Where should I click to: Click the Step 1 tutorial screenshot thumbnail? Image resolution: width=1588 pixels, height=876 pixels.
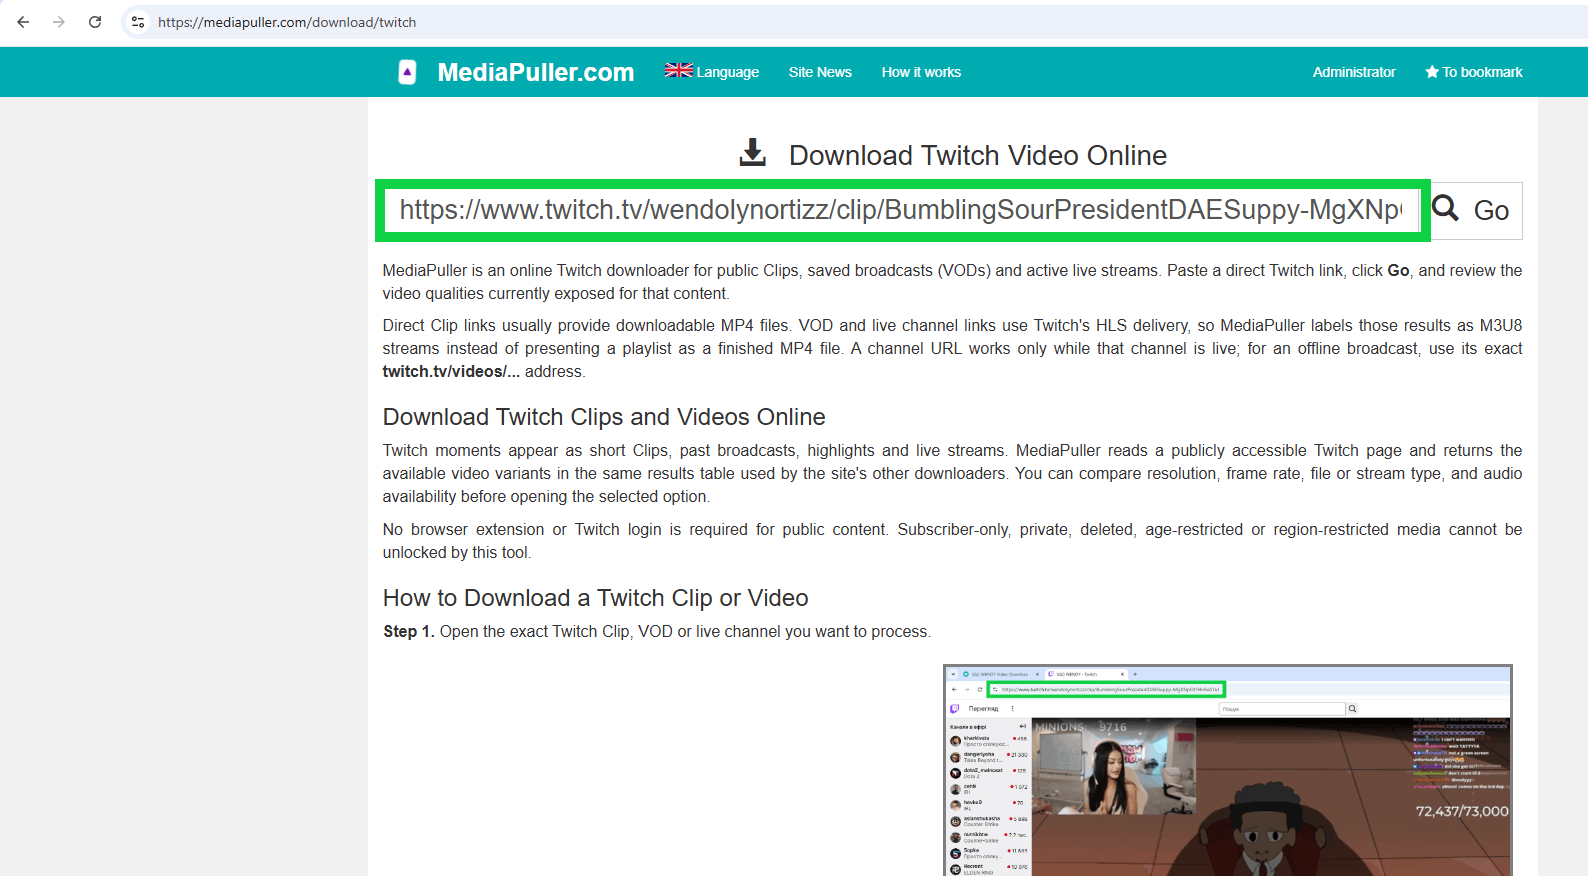tap(1227, 770)
